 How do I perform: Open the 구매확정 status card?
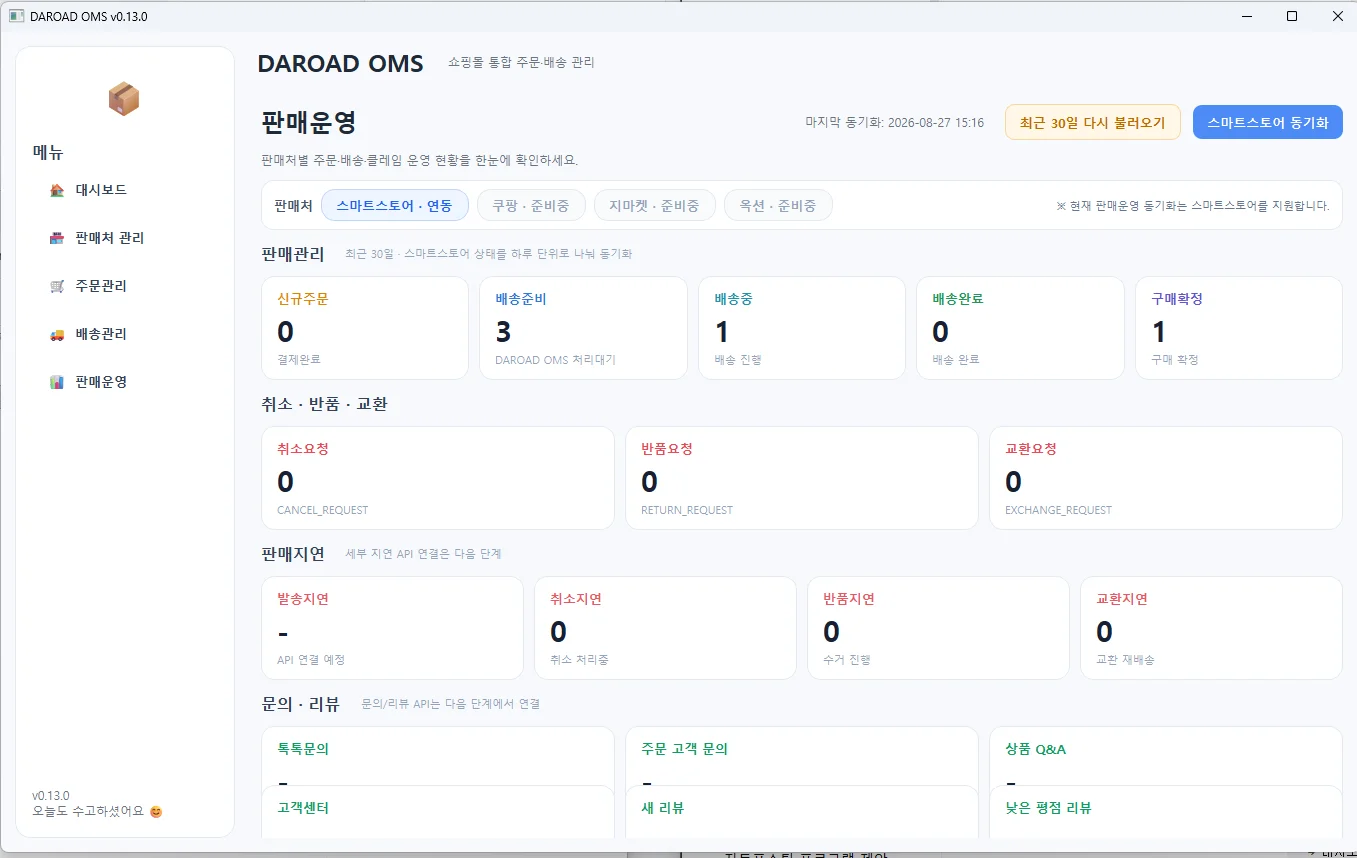1239,328
